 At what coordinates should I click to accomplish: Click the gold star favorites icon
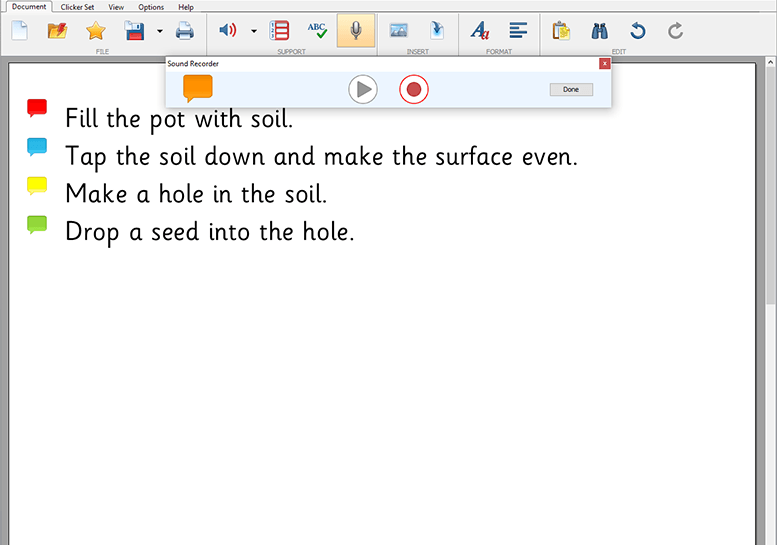96,31
